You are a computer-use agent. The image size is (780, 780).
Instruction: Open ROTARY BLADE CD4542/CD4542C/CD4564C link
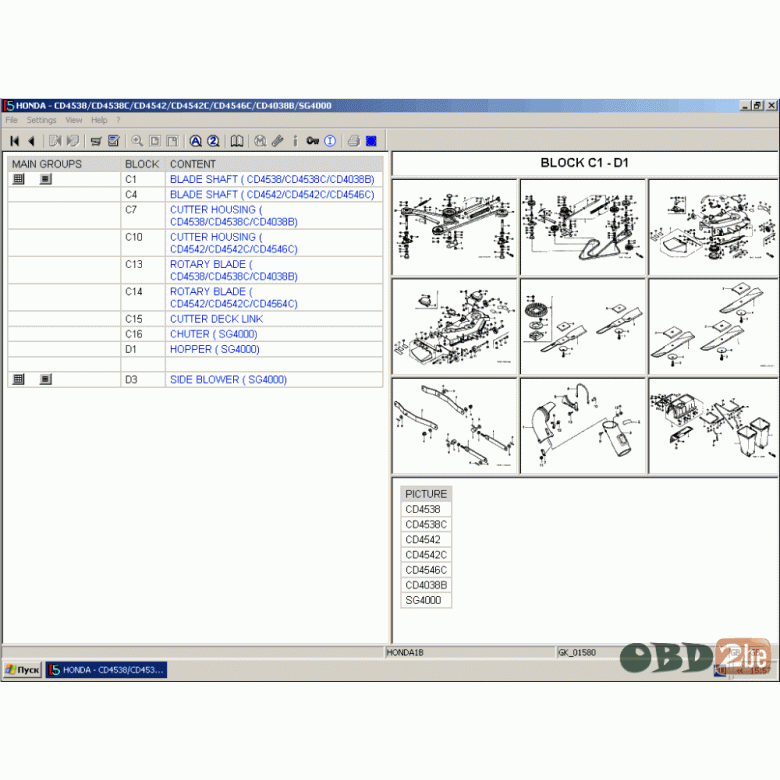tap(234, 298)
